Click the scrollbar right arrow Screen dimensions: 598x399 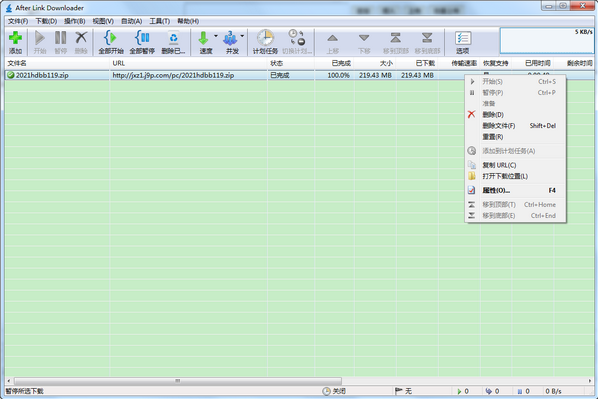tap(590, 381)
